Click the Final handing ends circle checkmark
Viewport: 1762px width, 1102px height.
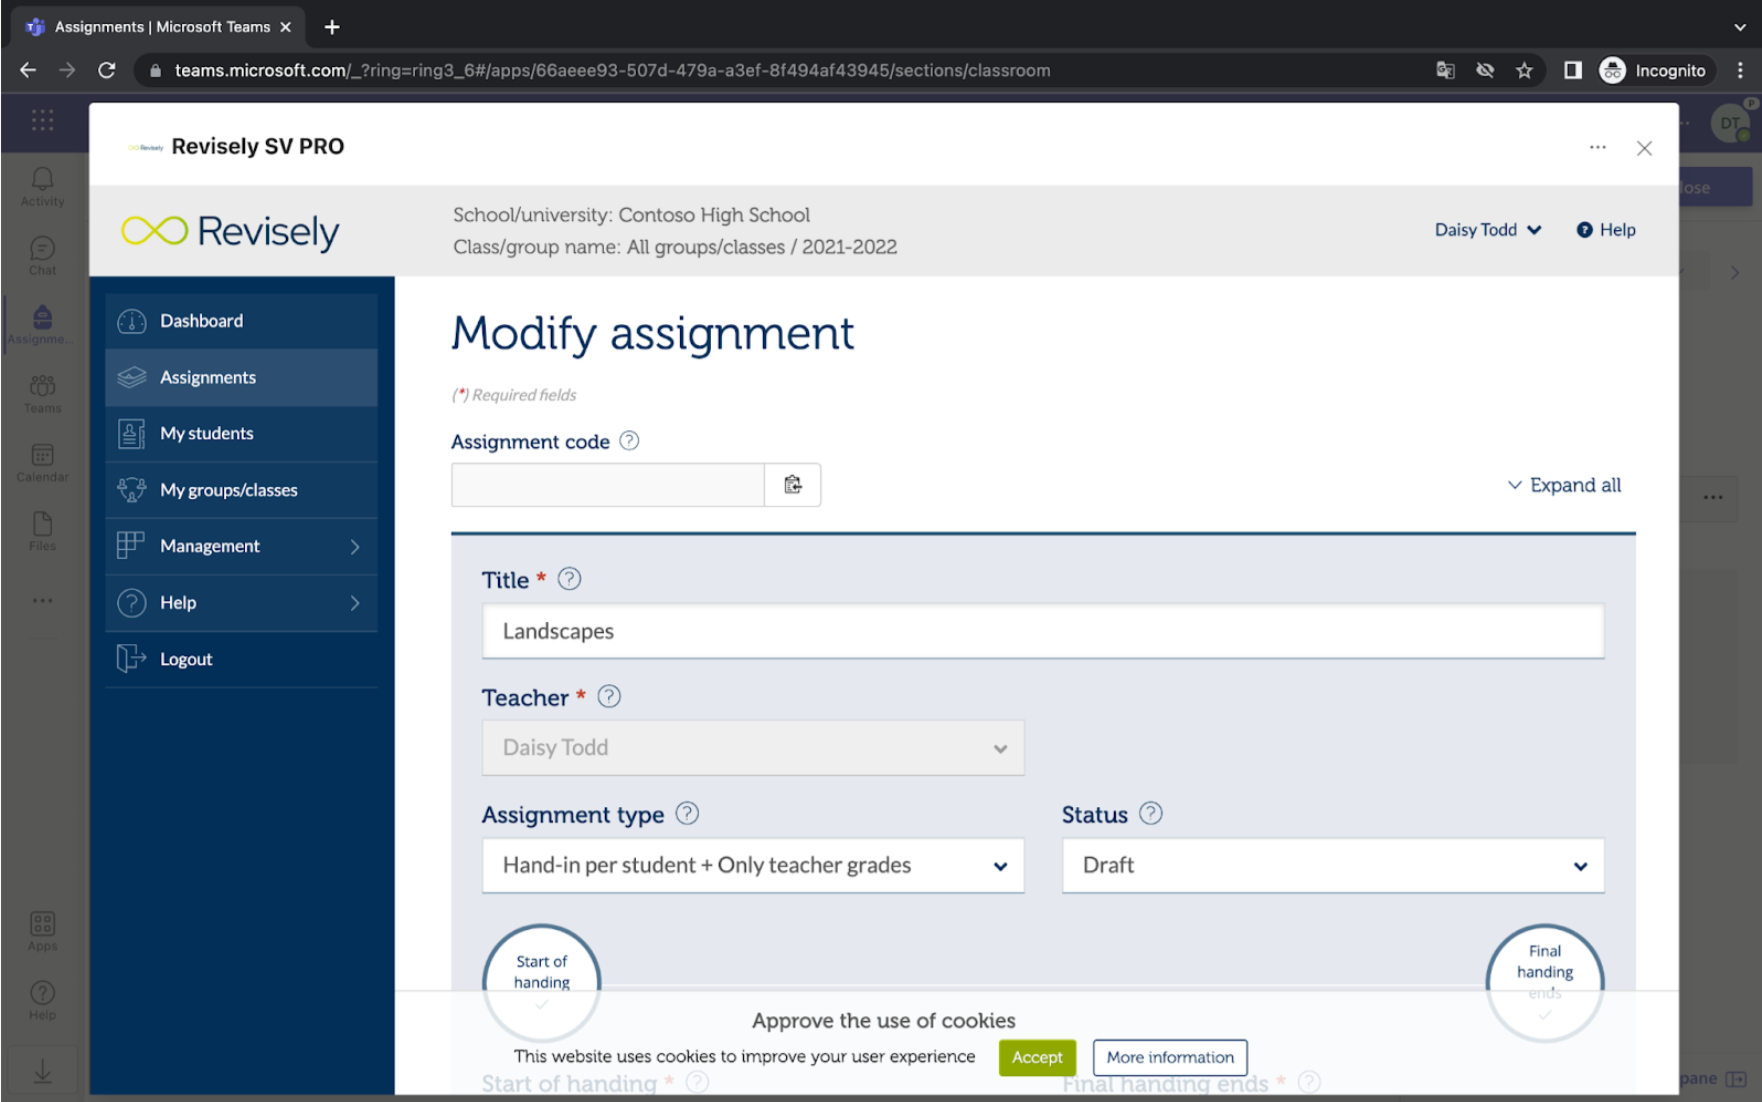[1544, 1012]
